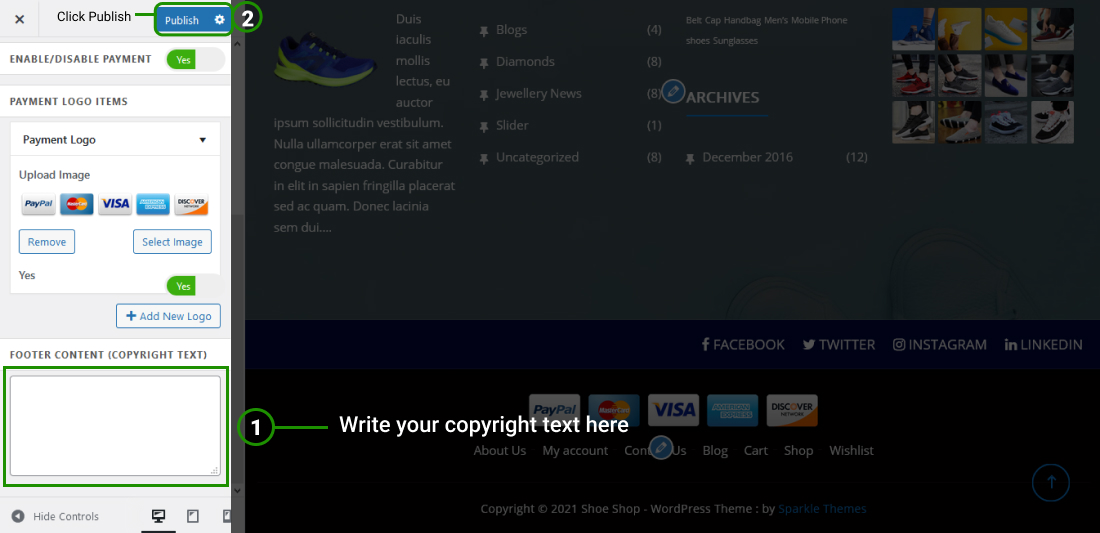Click Add New Logo button
The width and height of the screenshot is (1100, 533).
click(x=168, y=316)
